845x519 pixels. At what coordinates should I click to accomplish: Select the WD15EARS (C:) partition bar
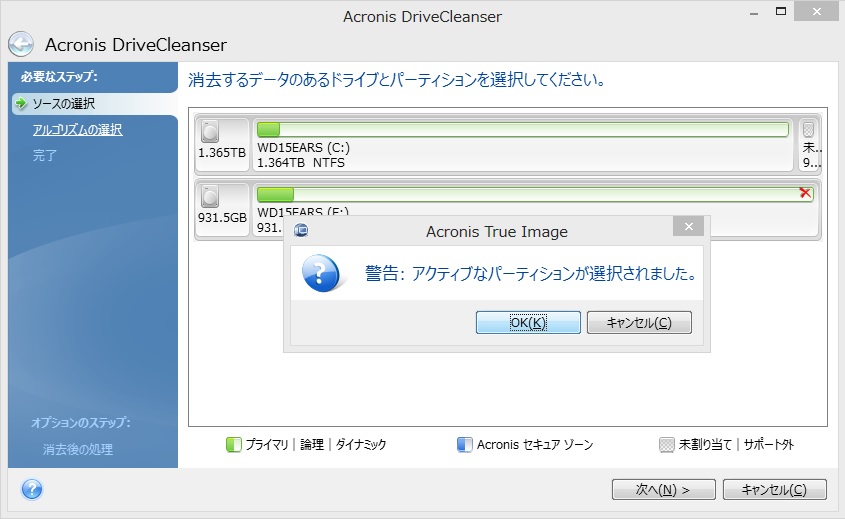523,129
